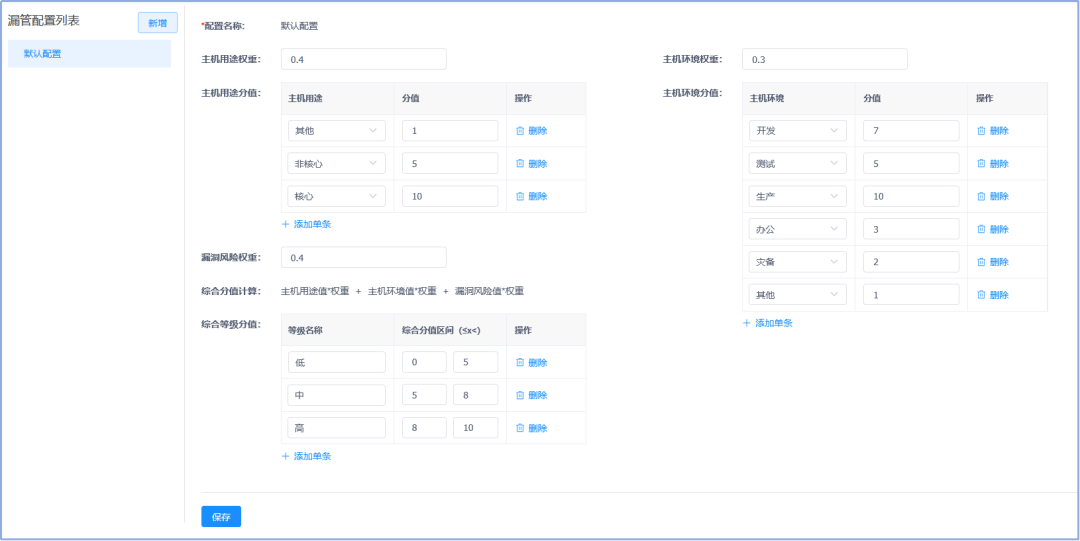Edit lower bound of 高 level range

tap(424, 428)
